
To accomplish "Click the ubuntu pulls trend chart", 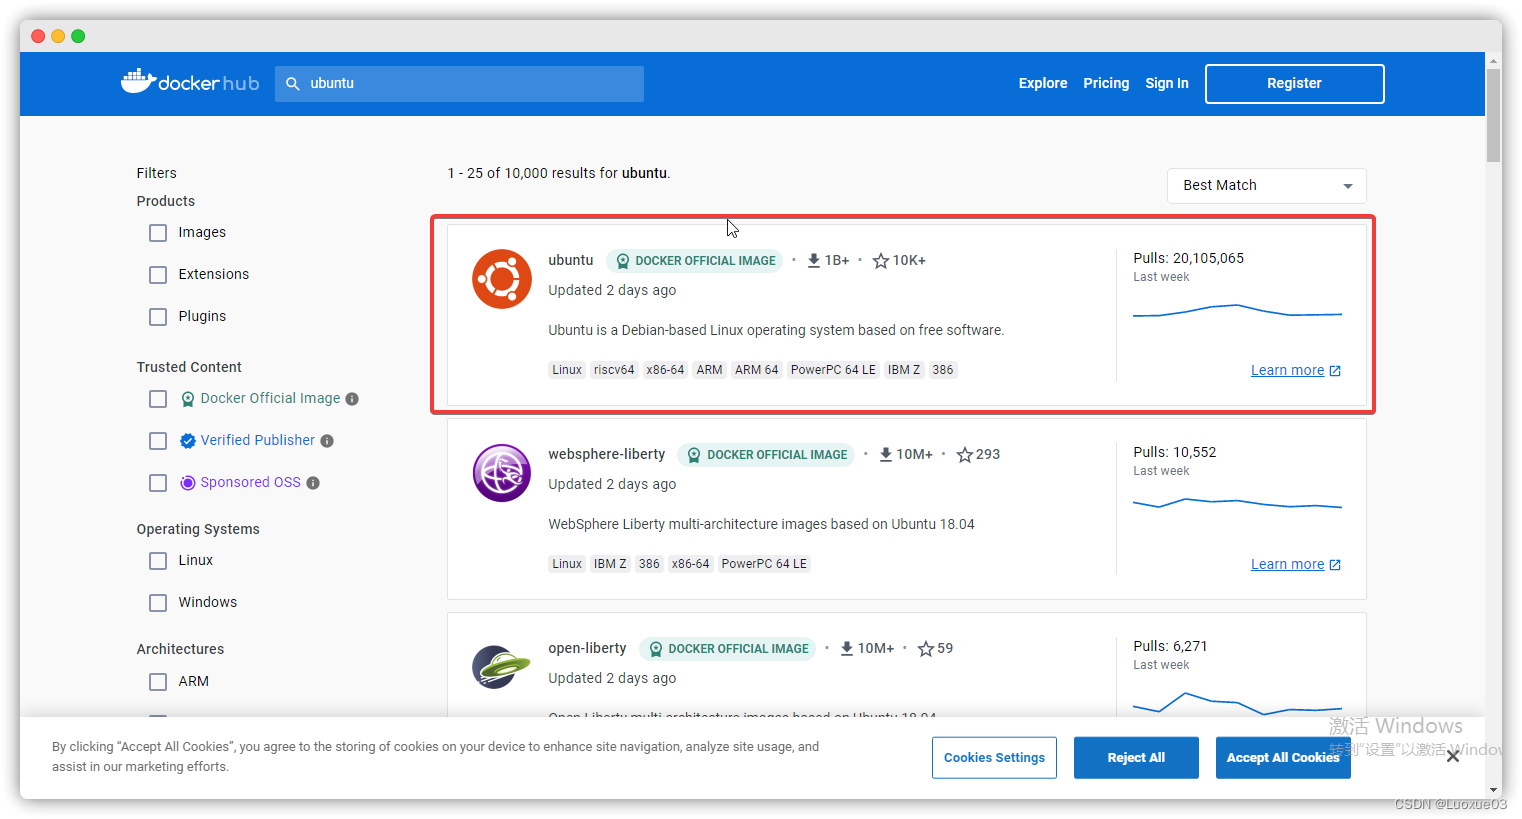I will click(1237, 311).
